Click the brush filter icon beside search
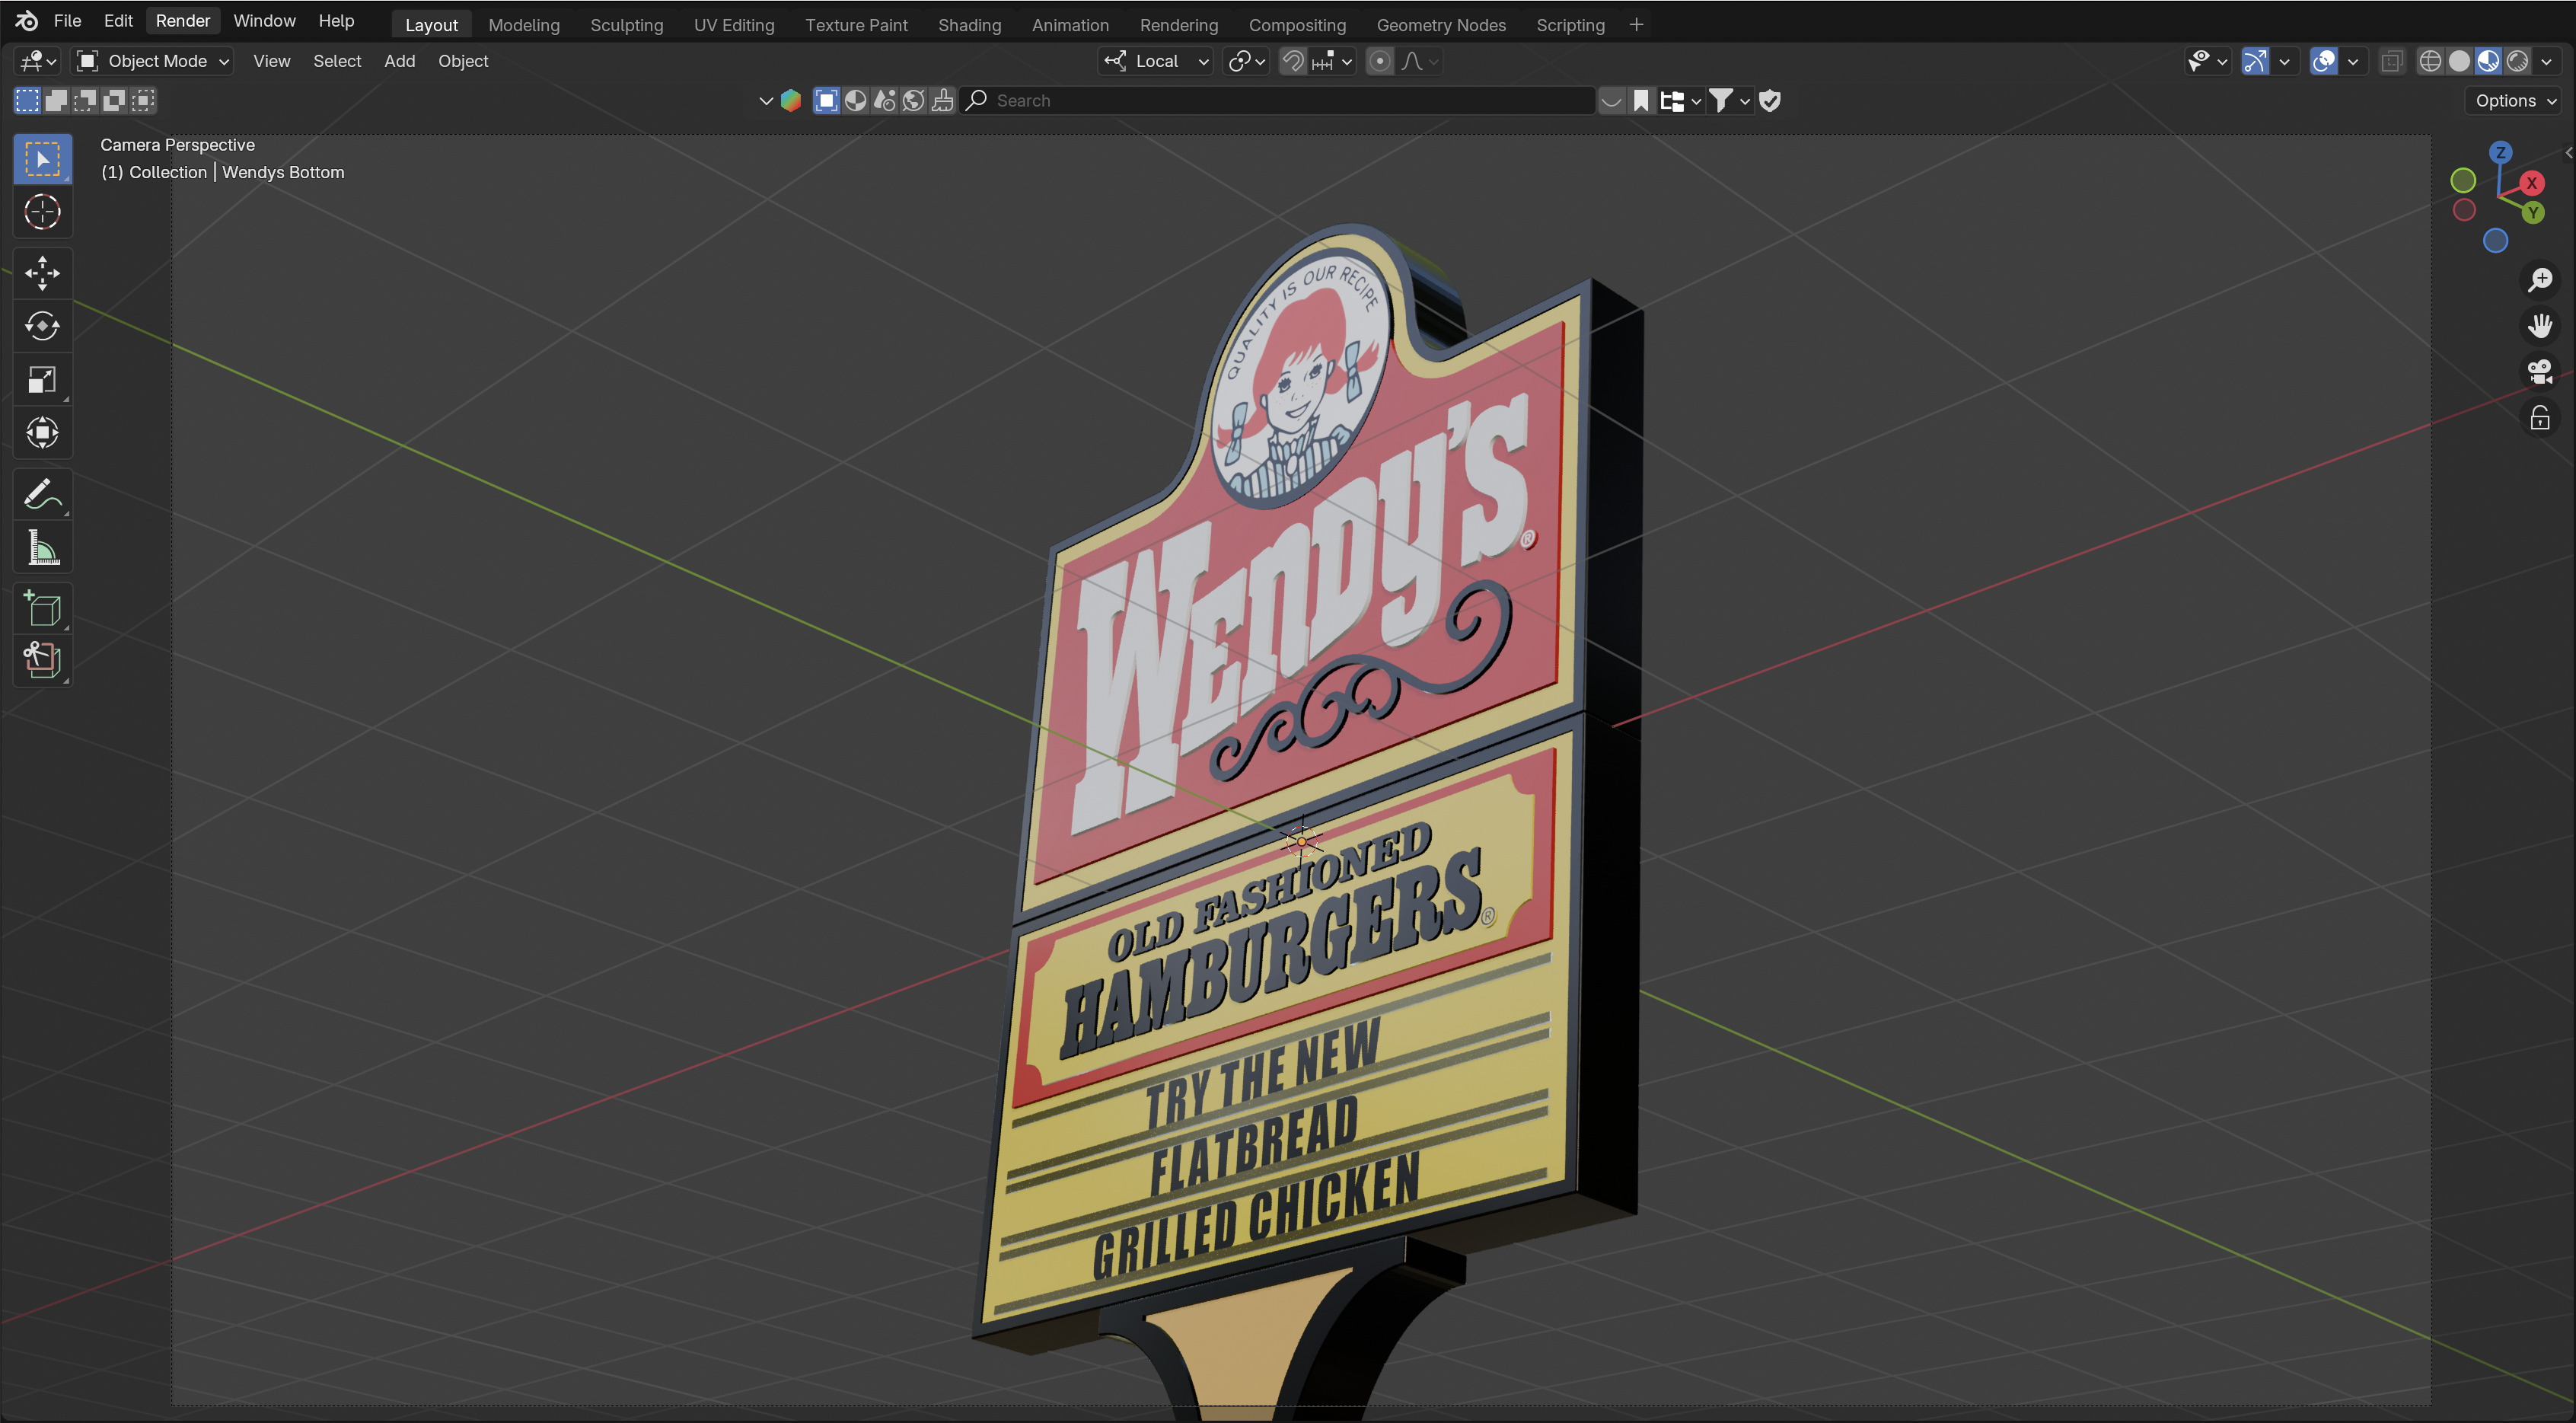The image size is (2576, 1423). 942,100
